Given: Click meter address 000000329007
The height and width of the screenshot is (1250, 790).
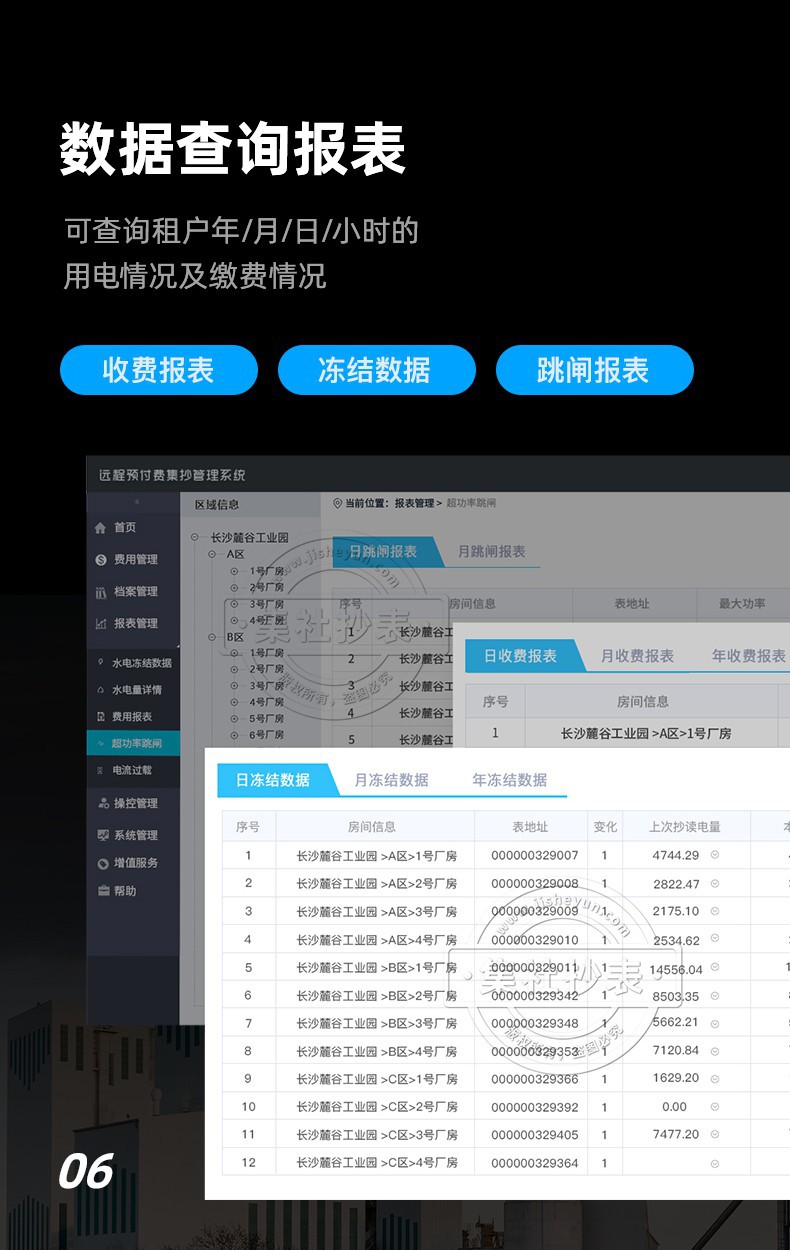Looking at the screenshot, I should pos(534,856).
